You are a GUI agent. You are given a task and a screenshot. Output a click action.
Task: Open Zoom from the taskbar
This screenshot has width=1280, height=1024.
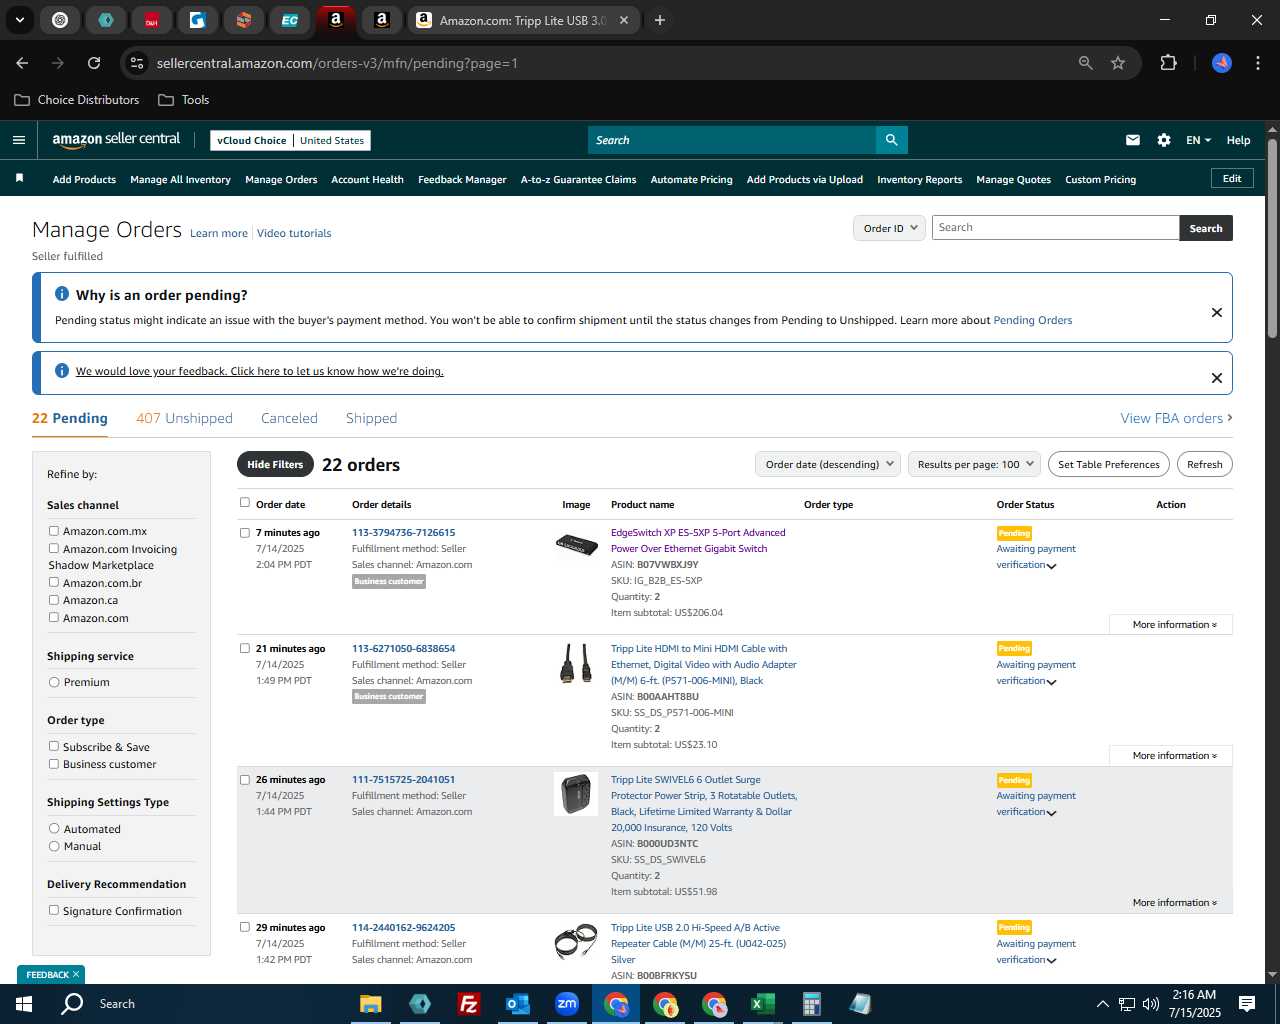567,1004
